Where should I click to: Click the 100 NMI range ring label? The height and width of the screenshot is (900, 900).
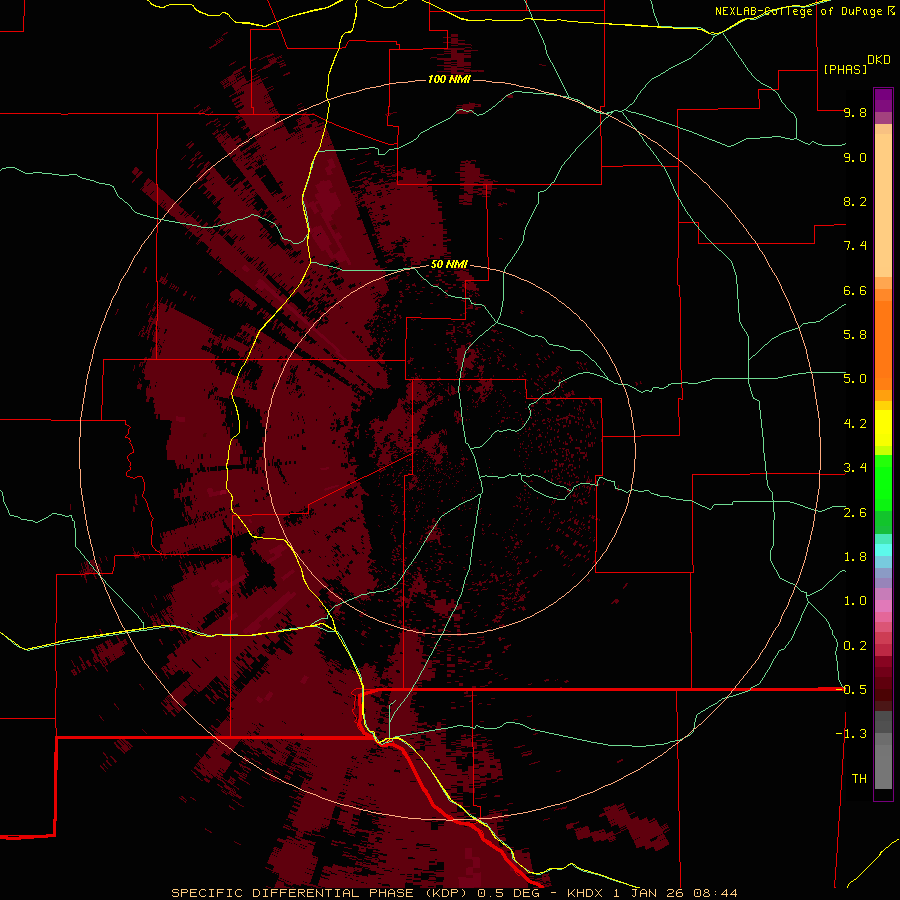coord(449,79)
